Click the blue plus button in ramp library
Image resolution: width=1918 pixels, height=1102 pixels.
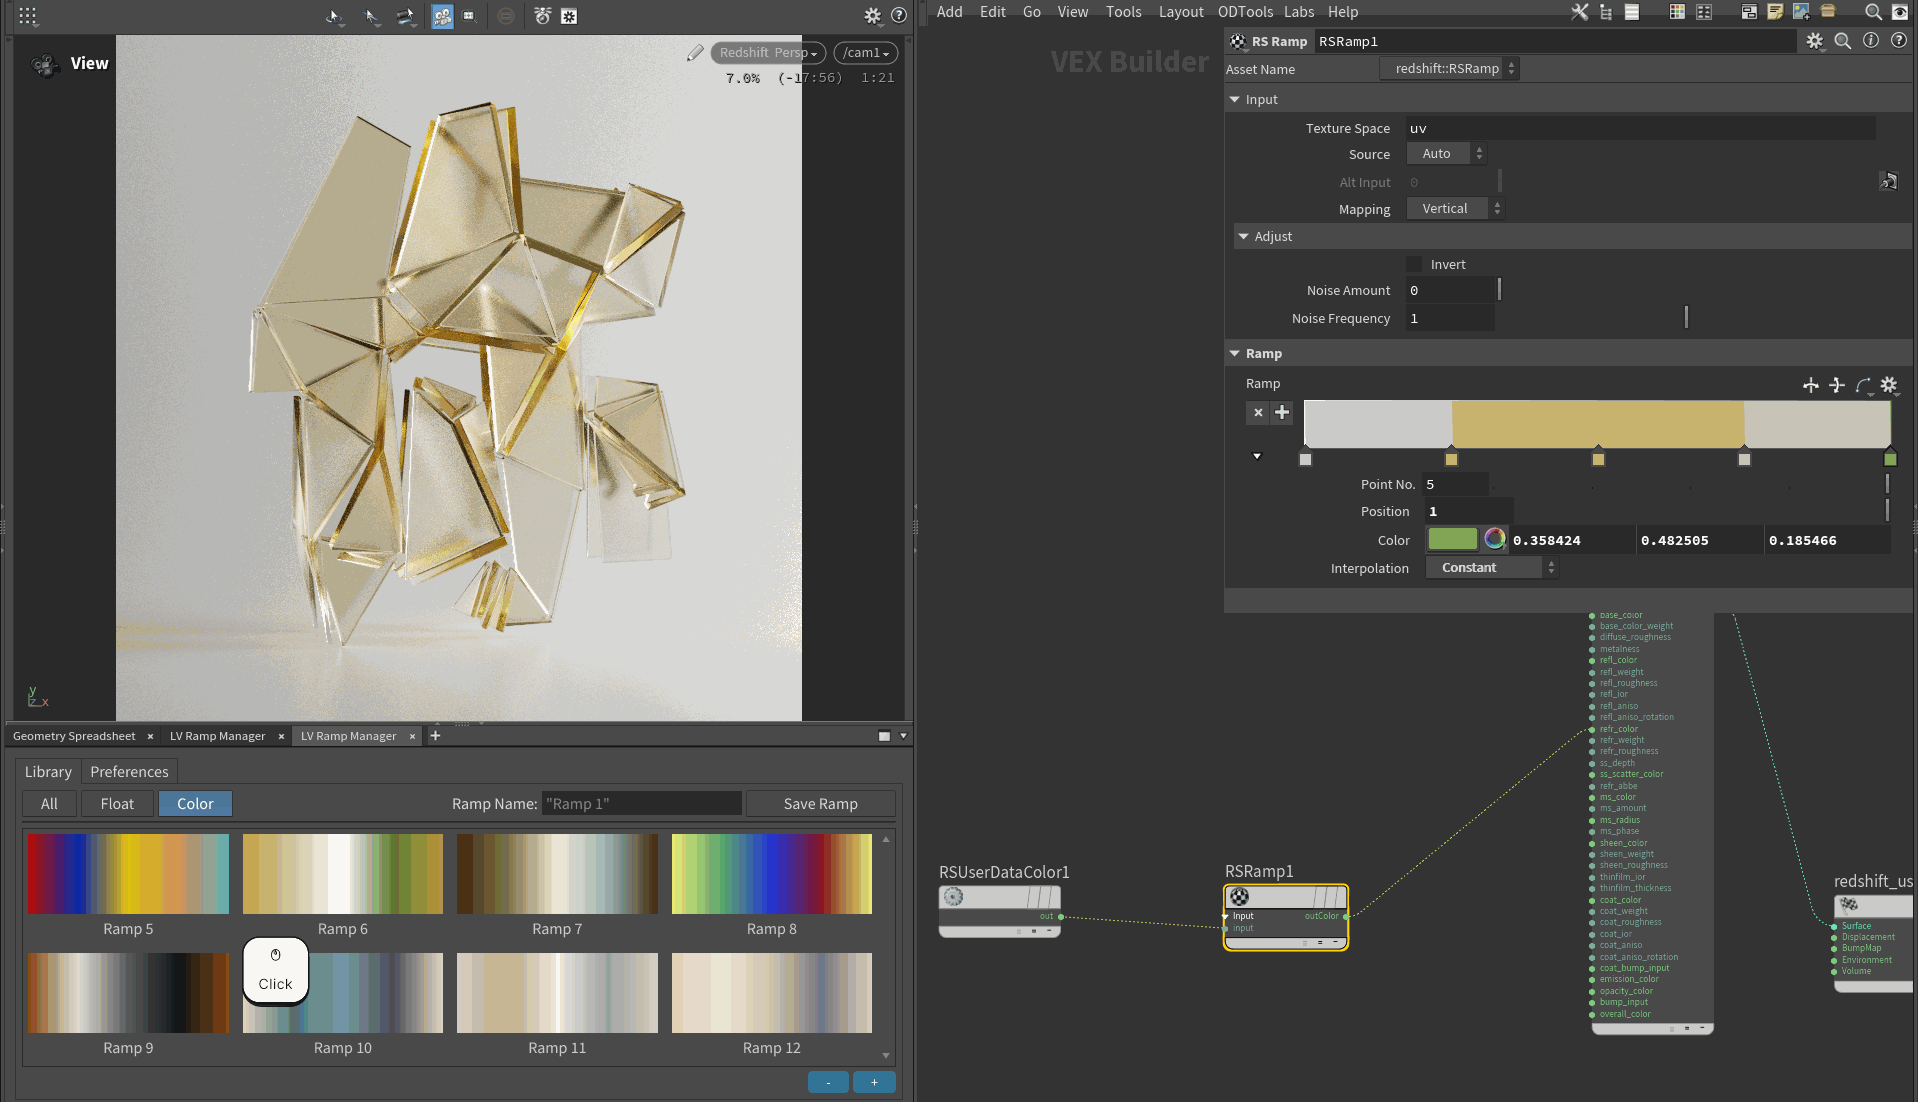click(x=874, y=1082)
